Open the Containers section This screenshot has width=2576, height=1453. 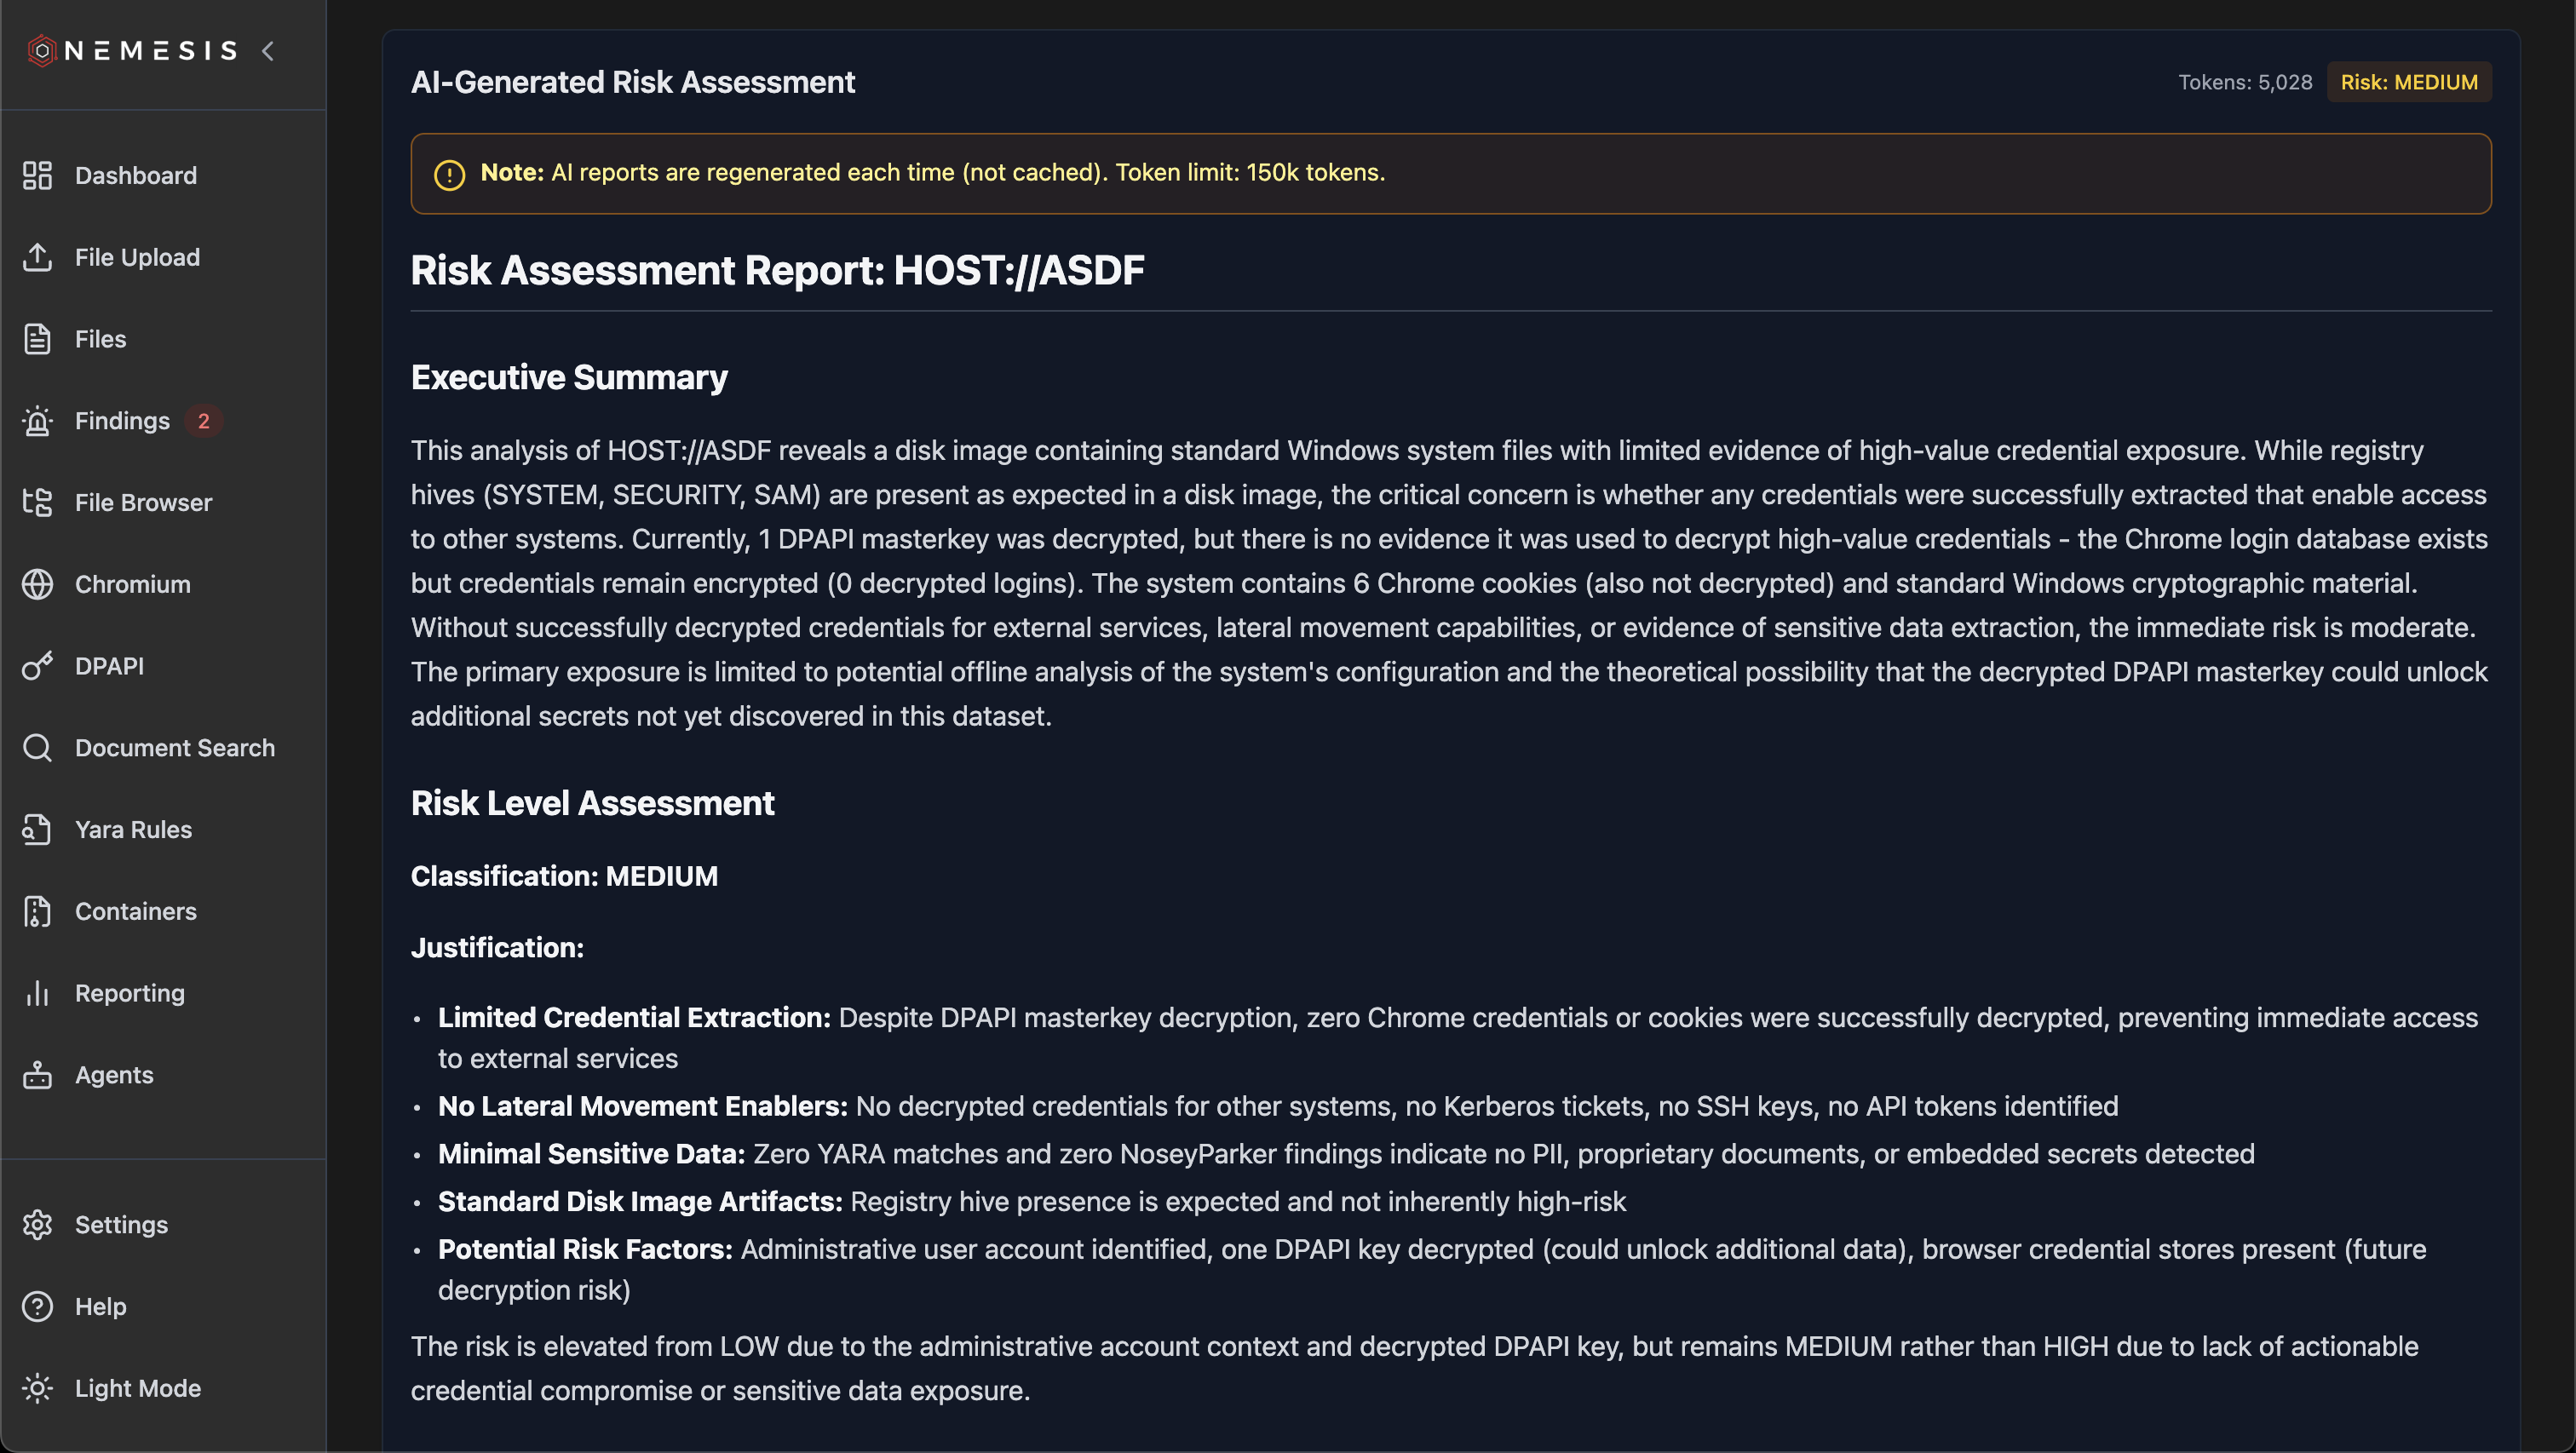pyautogui.click(x=136, y=911)
